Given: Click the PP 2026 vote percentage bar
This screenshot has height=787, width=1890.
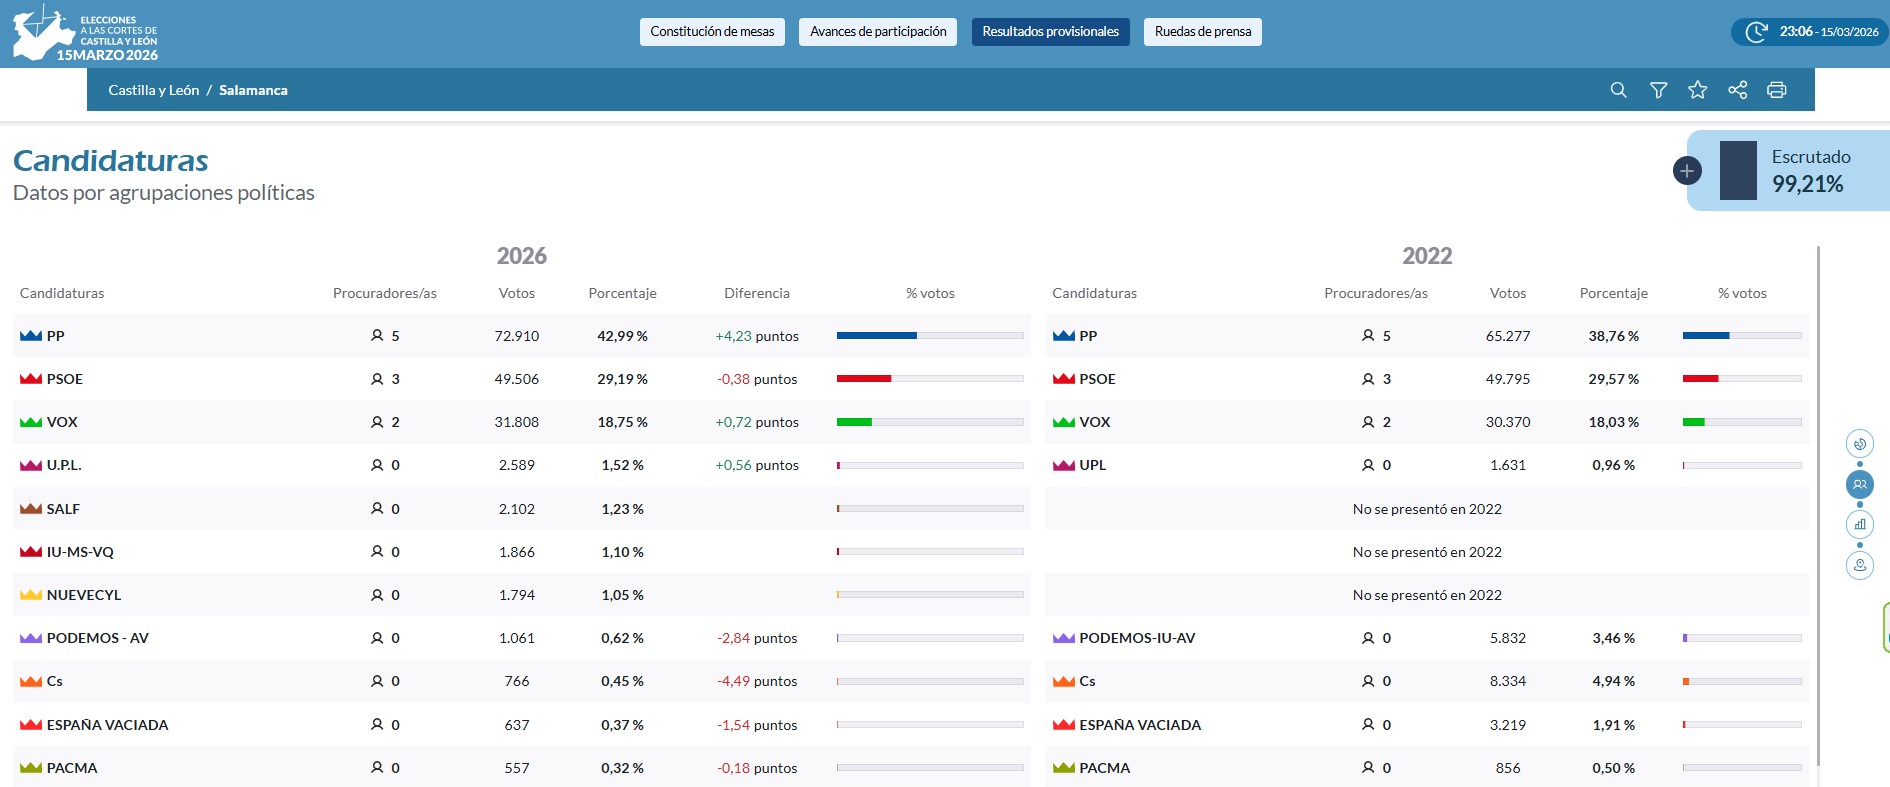Looking at the screenshot, I should (929, 336).
